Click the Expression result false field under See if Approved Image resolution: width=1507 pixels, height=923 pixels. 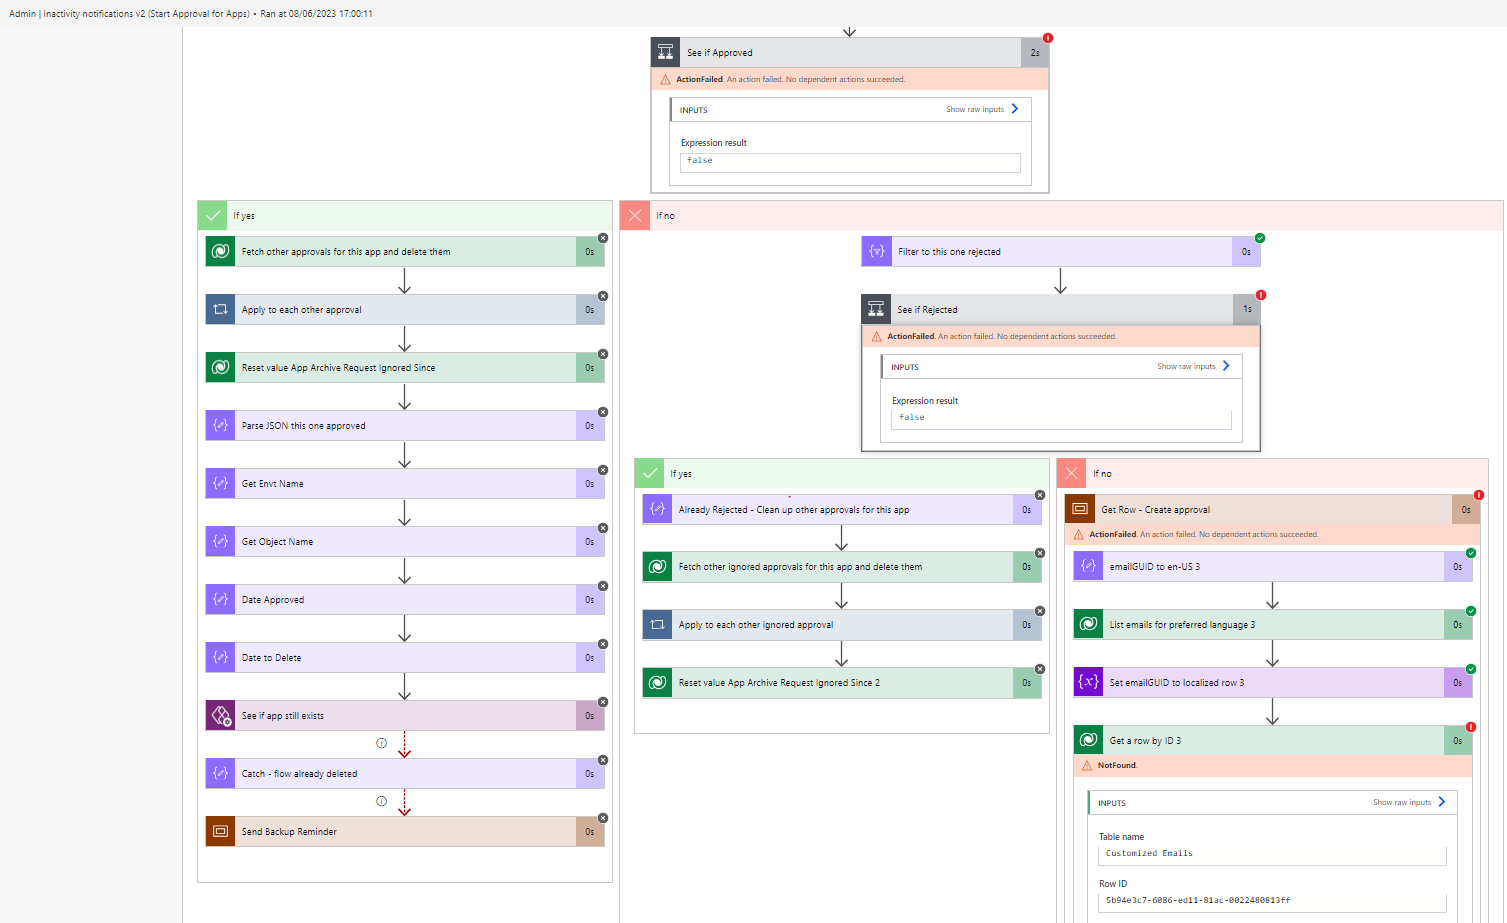(x=849, y=161)
